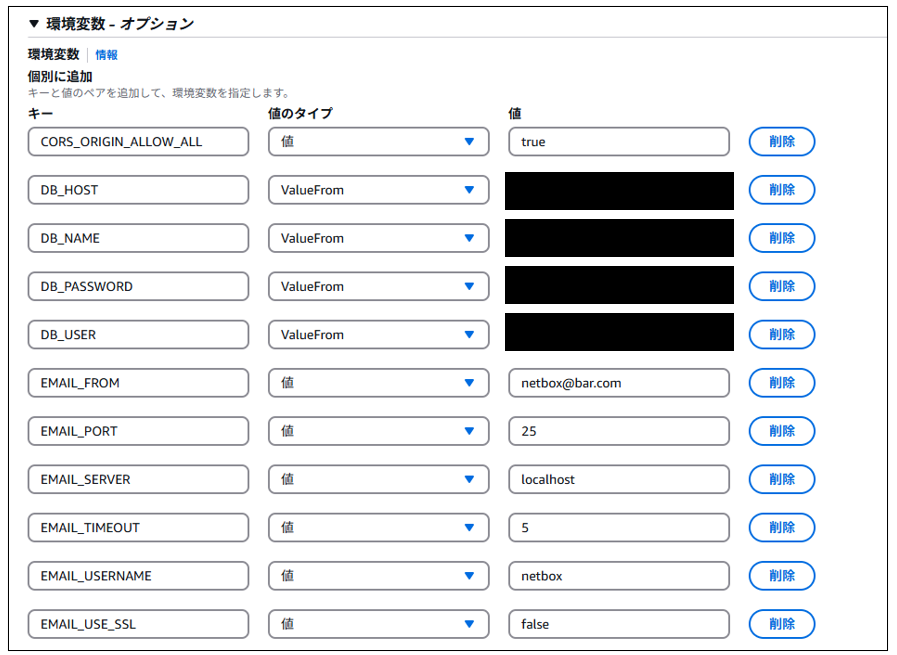897x655 pixels.
Task: Delete the EMAIL_FROM variable
Action: (x=782, y=383)
